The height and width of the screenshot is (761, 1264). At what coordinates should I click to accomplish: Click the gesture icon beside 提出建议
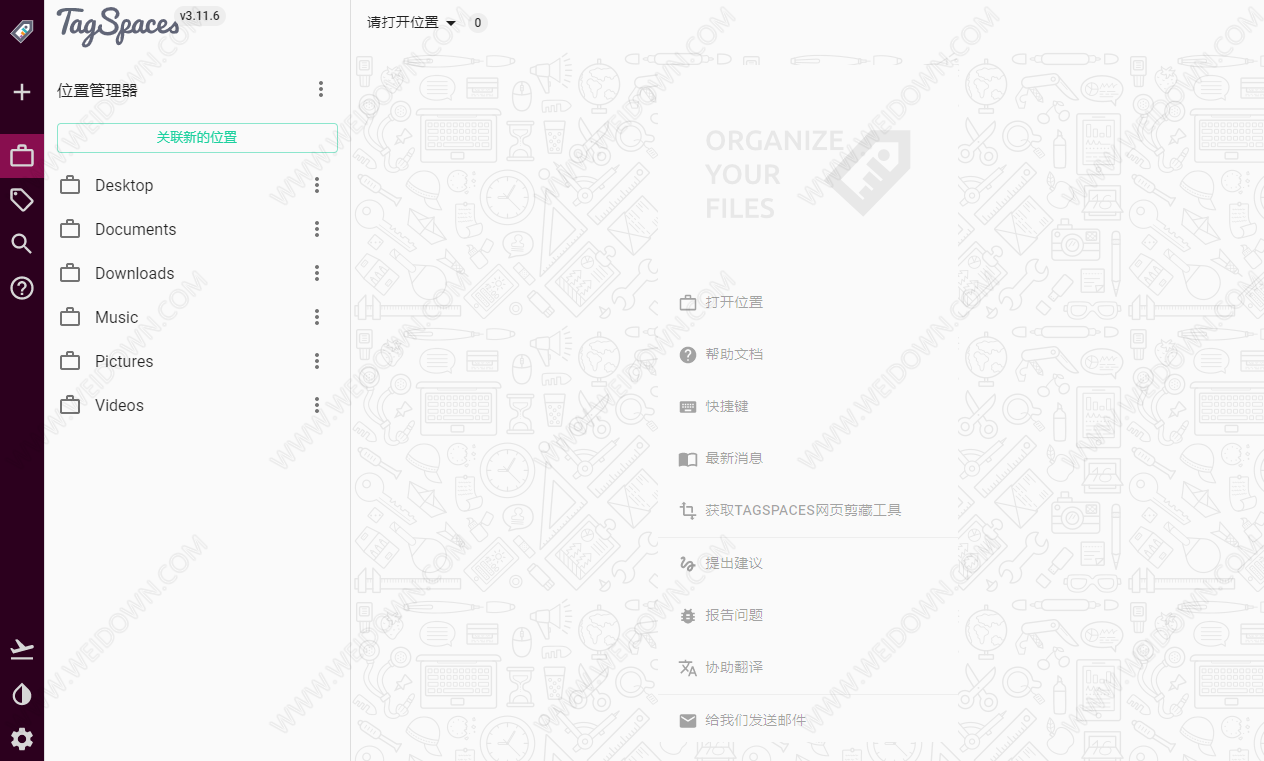click(688, 563)
